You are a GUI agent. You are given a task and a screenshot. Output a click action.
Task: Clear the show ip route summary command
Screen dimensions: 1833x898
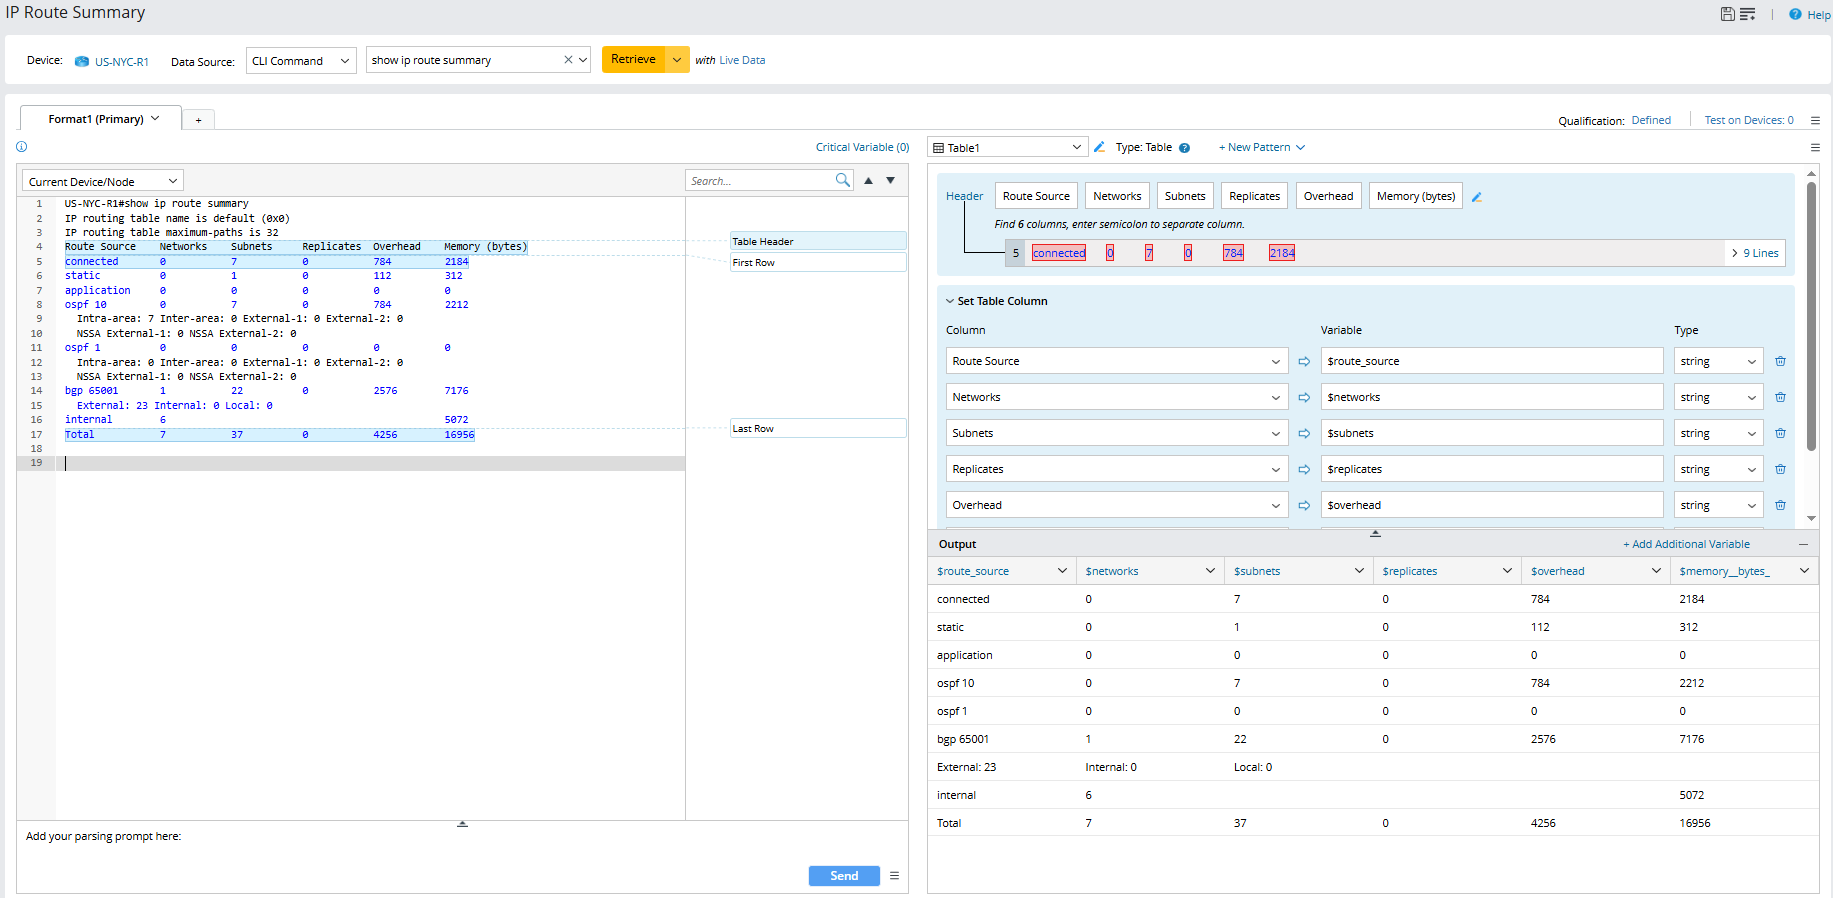pyautogui.click(x=568, y=60)
